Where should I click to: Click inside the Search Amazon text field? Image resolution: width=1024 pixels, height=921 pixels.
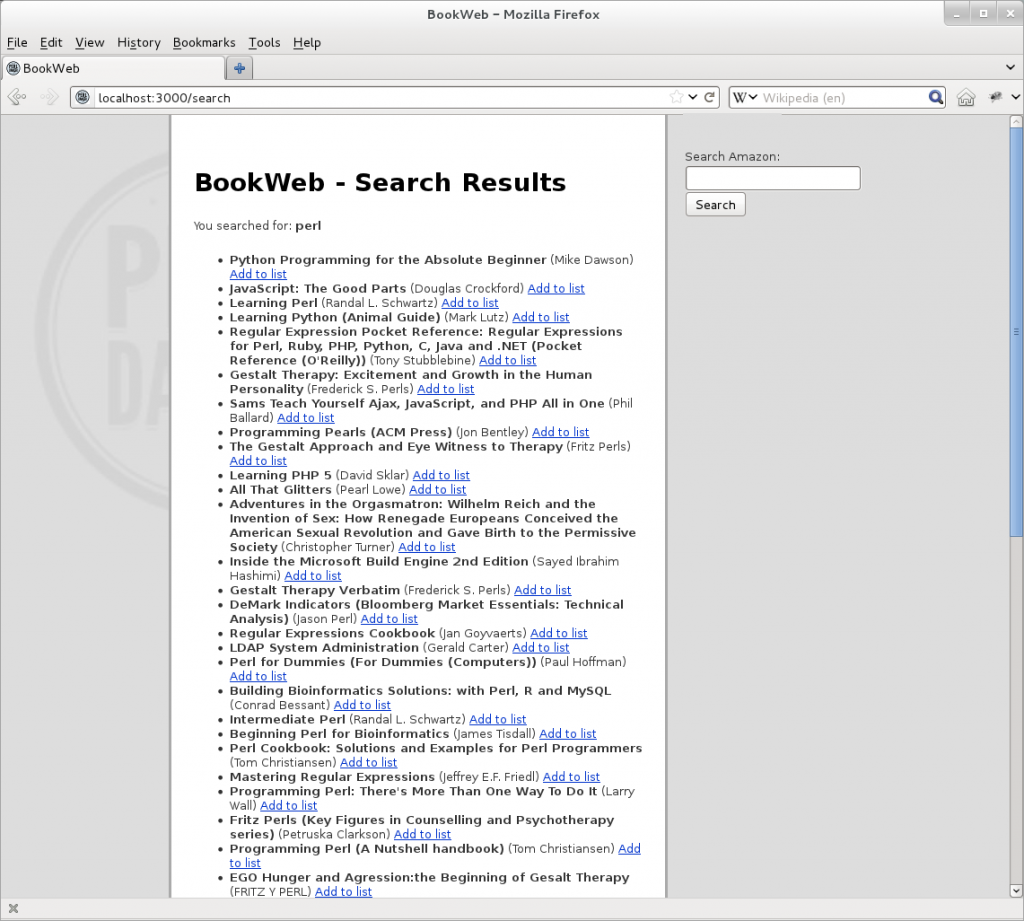(x=772, y=178)
